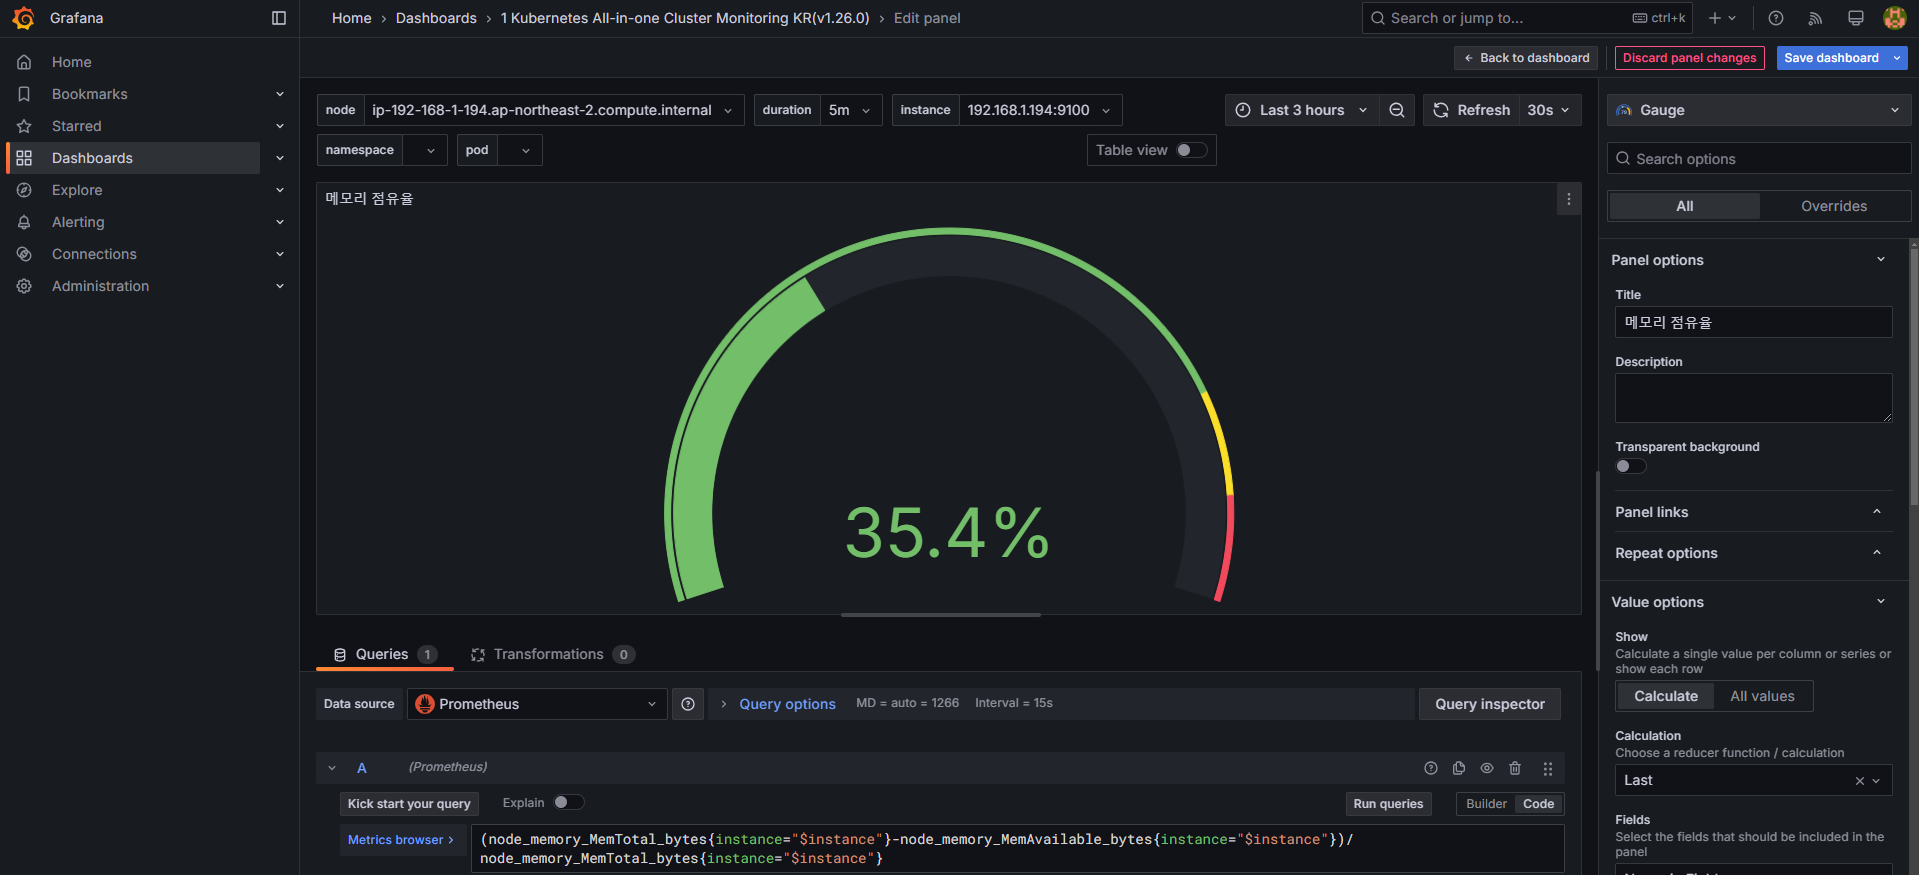Open the node variable dropdown
The height and width of the screenshot is (875, 1919).
coord(553,110)
